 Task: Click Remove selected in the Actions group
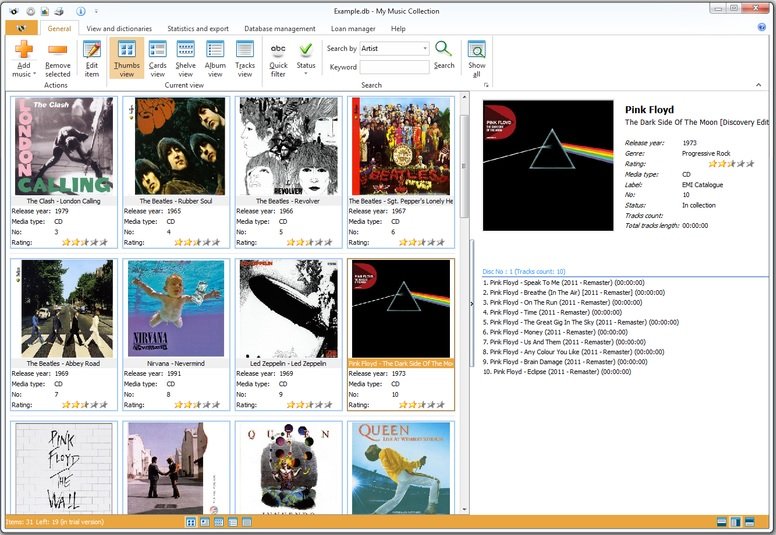click(x=58, y=58)
